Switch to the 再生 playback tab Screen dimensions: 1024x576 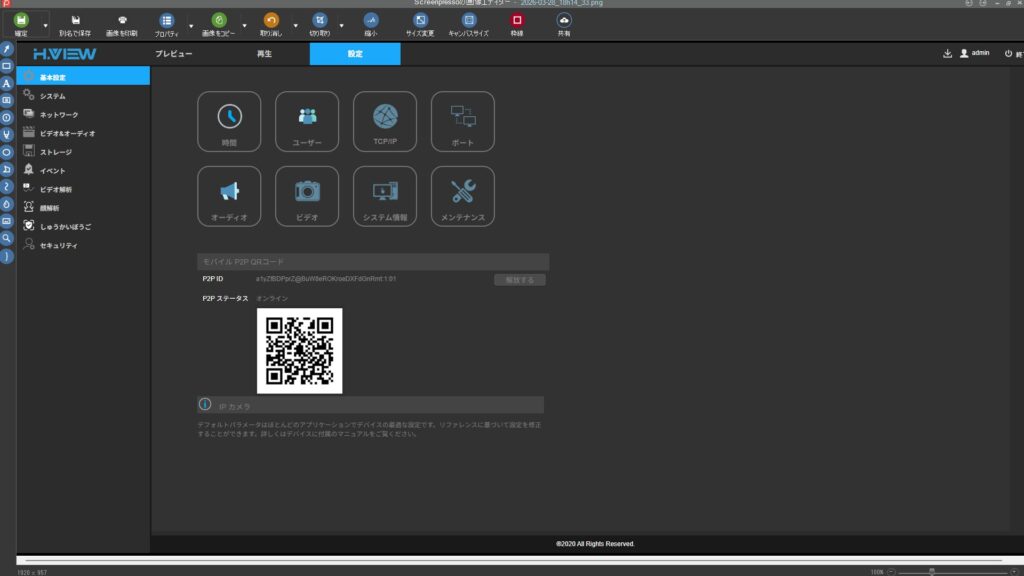pyautogui.click(x=264, y=53)
